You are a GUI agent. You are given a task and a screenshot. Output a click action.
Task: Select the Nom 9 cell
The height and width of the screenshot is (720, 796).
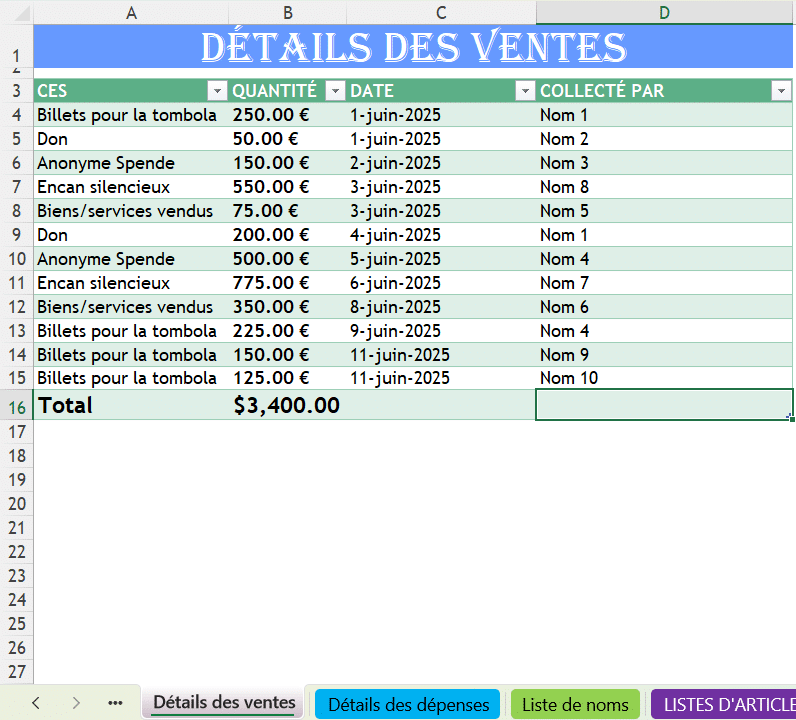664,355
